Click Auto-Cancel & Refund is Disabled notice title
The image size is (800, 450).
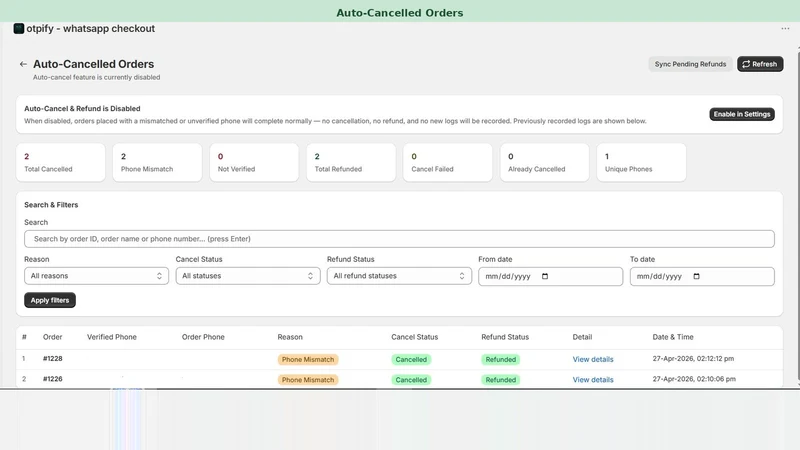[82, 109]
